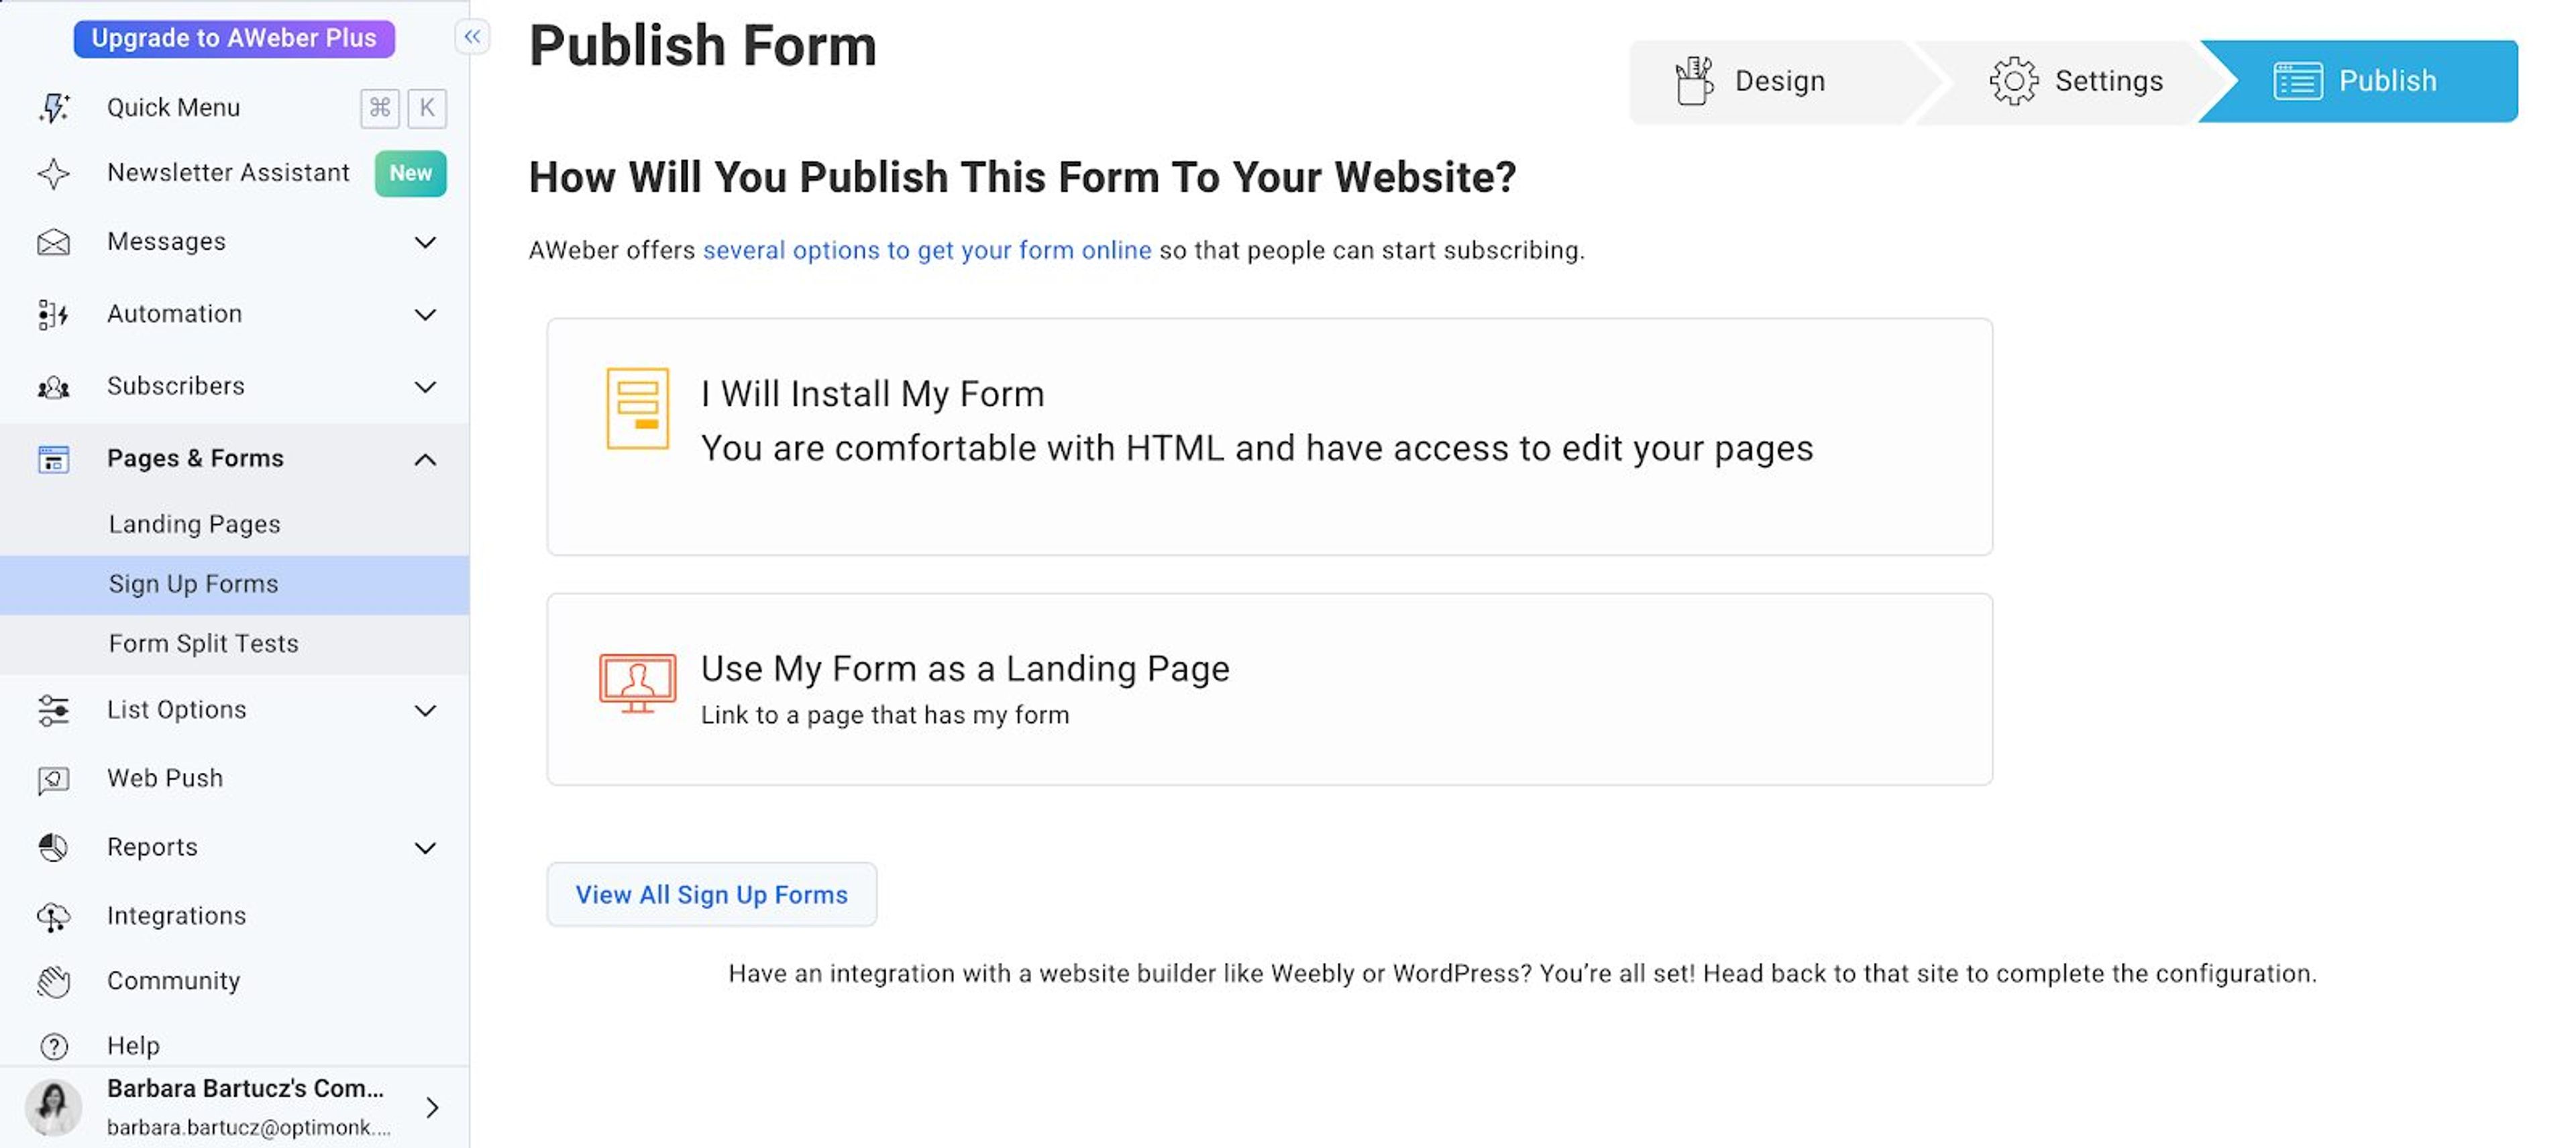Open the Quick Menu lightning icon
This screenshot has width=2576, height=1148.
click(55, 107)
